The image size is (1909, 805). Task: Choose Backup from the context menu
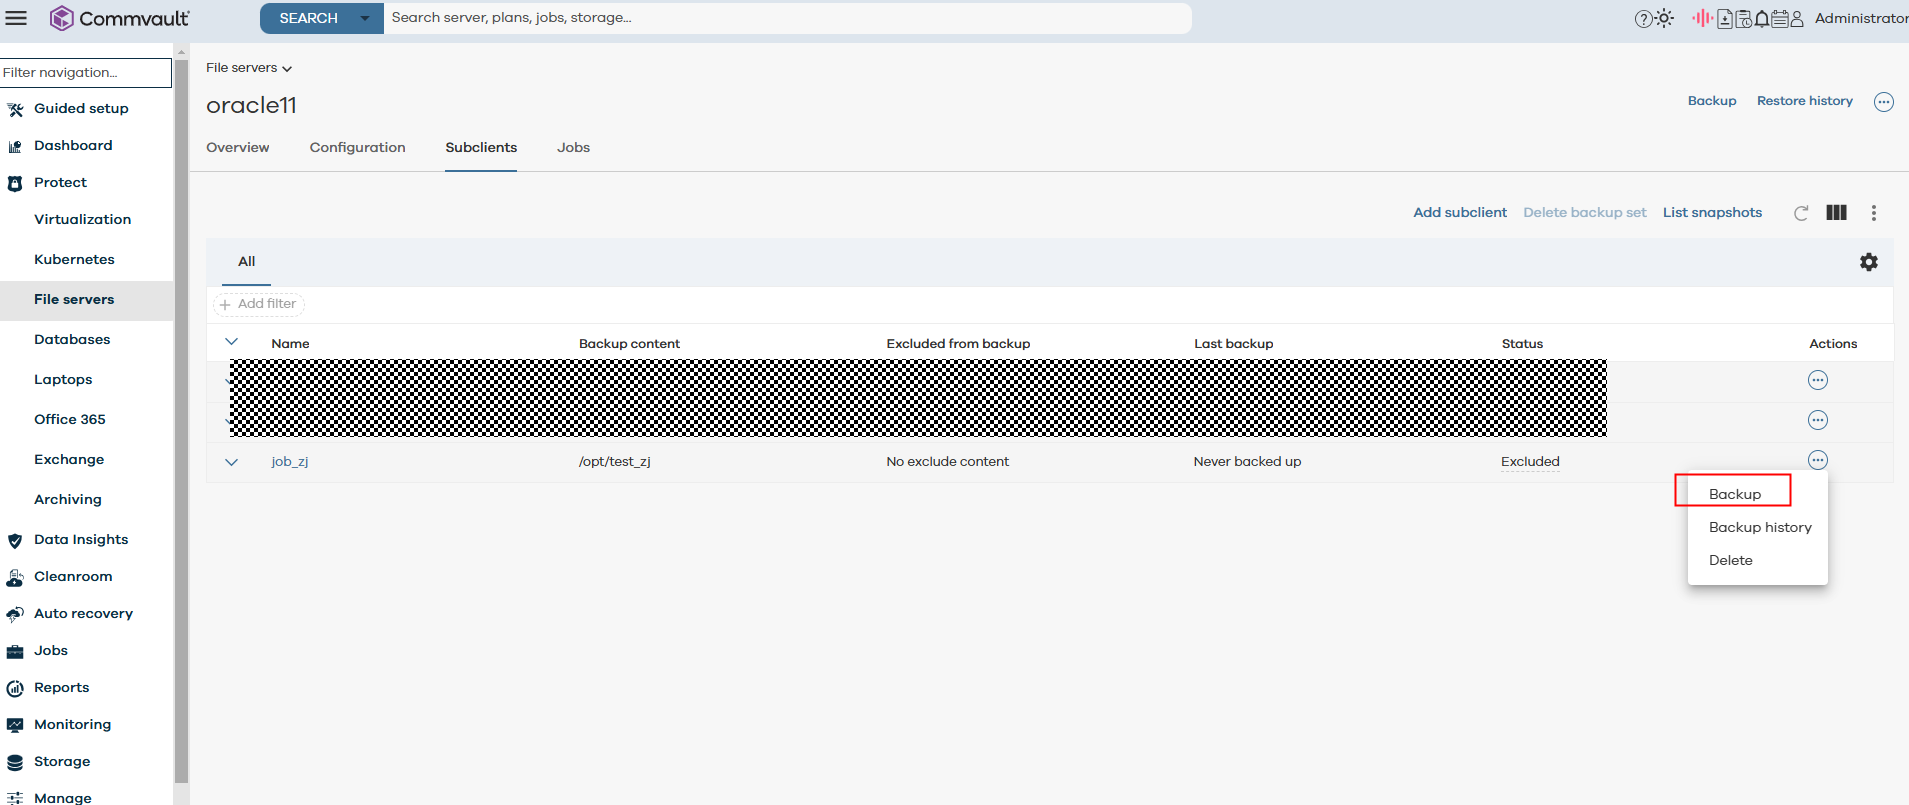(1734, 494)
